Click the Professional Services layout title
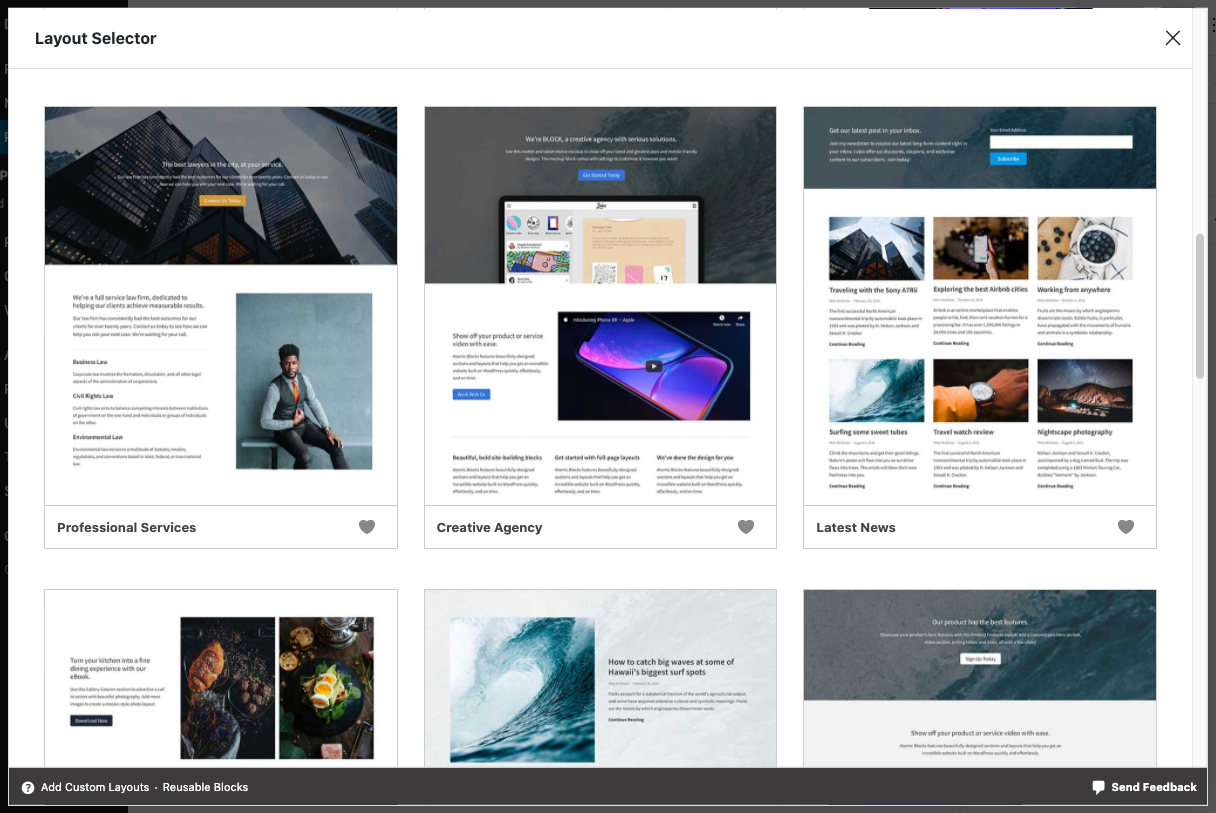 (x=126, y=527)
